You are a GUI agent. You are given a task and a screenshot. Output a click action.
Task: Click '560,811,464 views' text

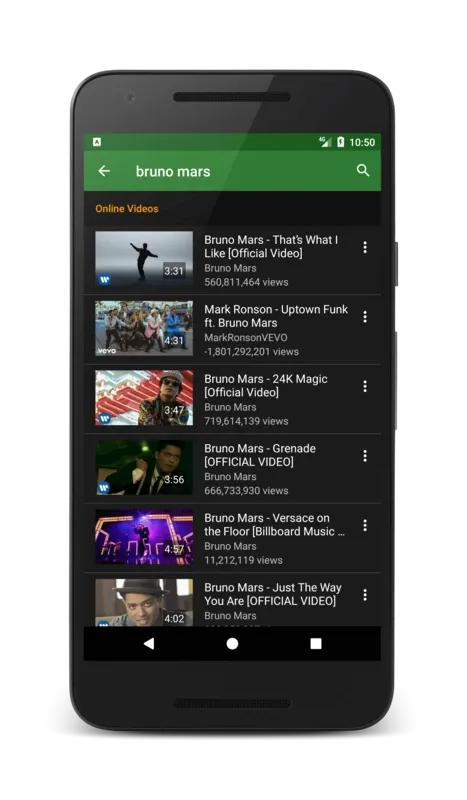tap(246, 282)
